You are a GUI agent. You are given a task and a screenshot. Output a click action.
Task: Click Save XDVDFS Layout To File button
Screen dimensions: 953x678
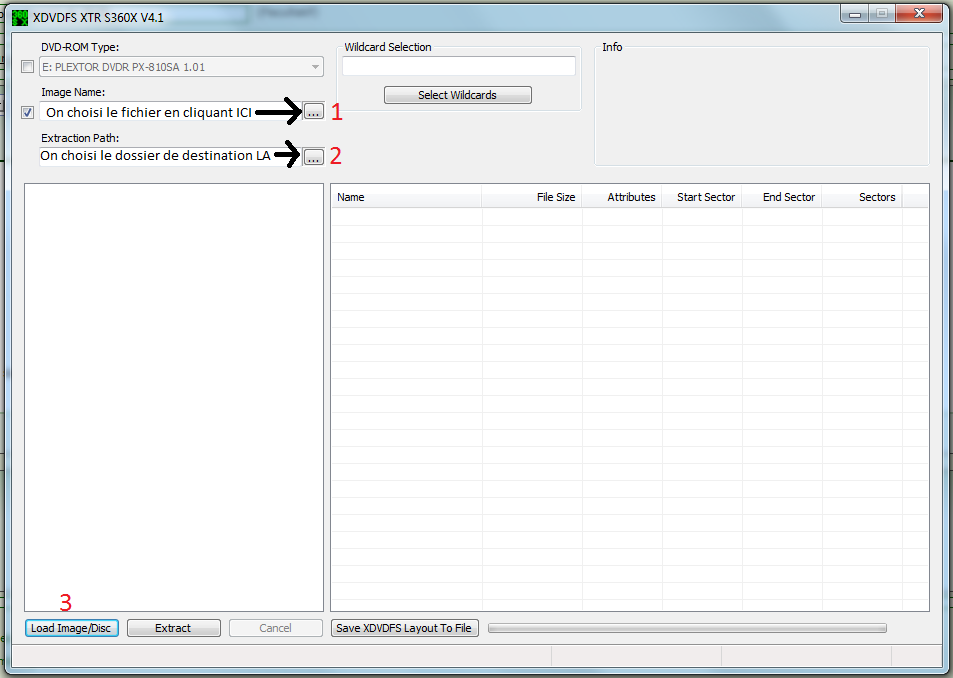click(x=405, y=628)
